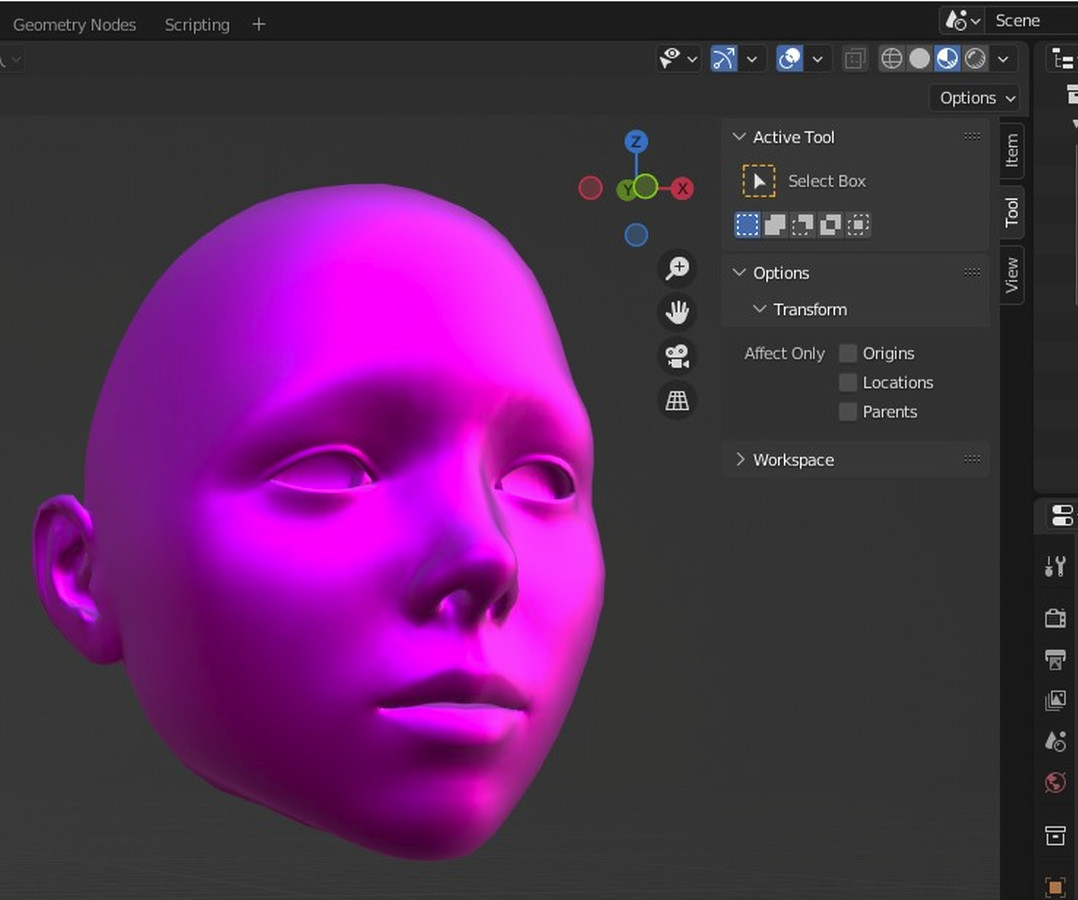Open the overlays settings dropdown arrow
1078x900 pixels.
(817, 59)
